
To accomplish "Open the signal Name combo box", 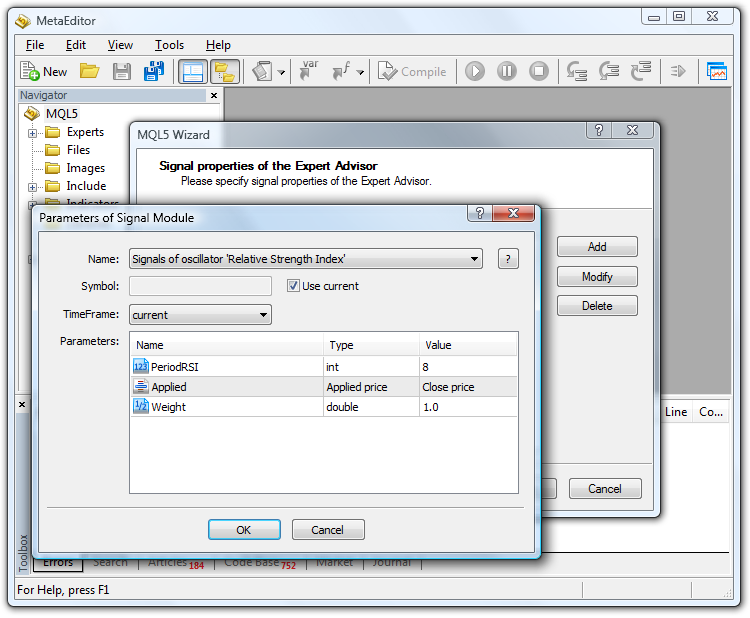I will point(306,259).
